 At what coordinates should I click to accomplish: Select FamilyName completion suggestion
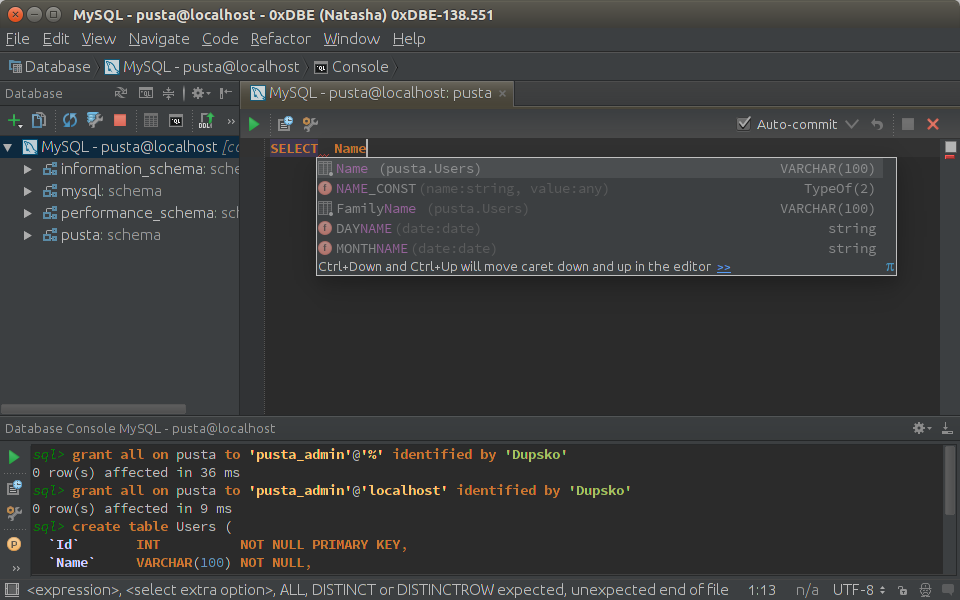376,209
